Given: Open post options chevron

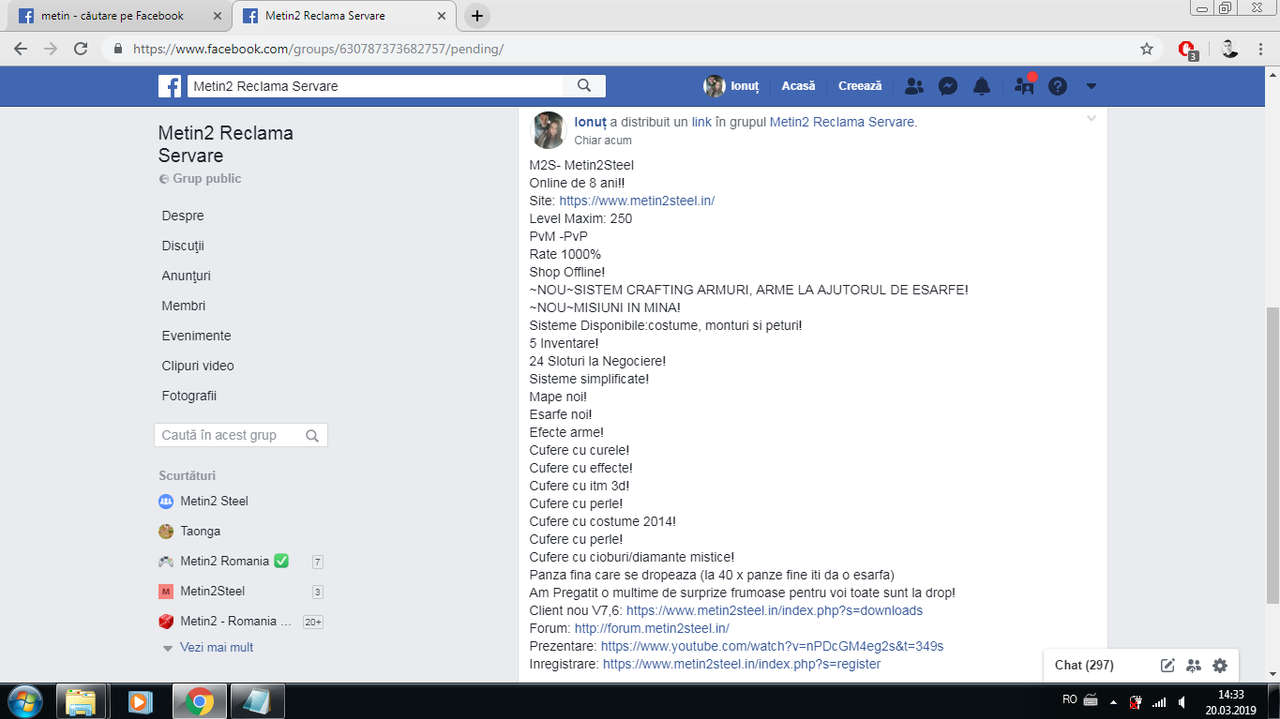Looking at the screenshot, I should click(1091, 120).
